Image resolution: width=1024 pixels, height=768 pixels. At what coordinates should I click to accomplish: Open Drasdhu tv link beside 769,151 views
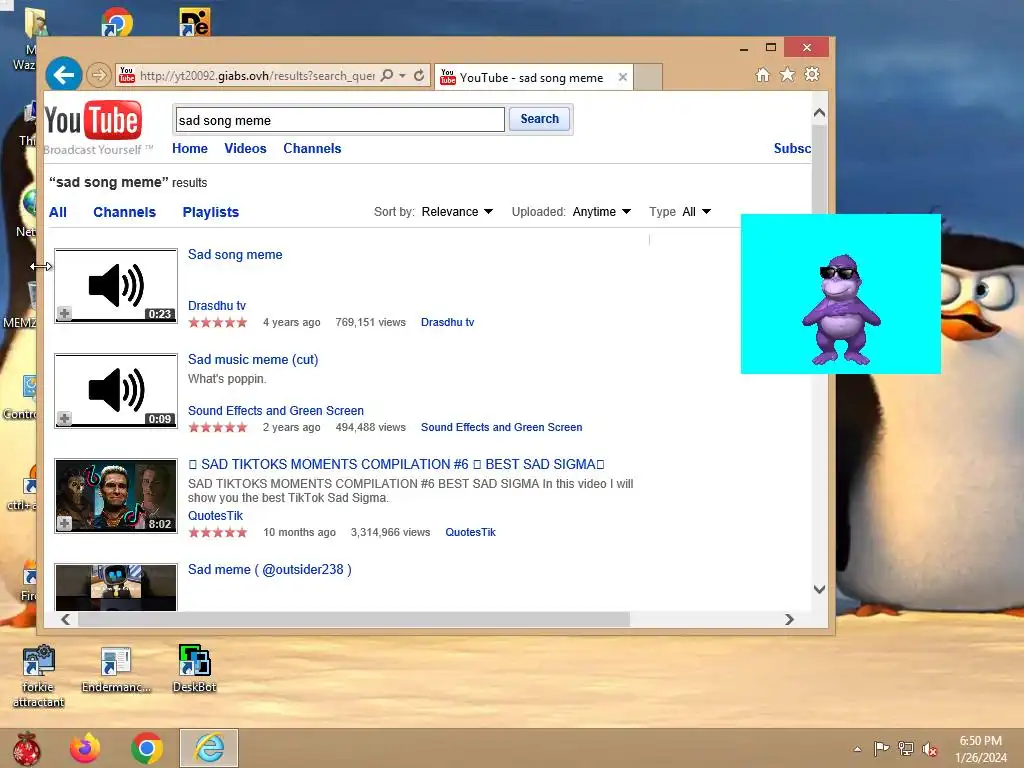click(x=447, y=323)
